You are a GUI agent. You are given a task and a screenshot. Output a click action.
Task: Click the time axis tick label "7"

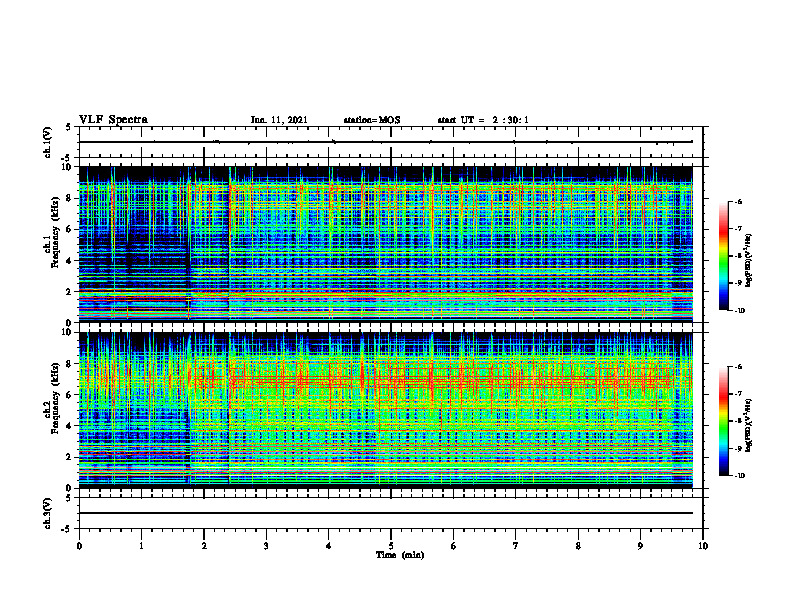click(516, 546)
